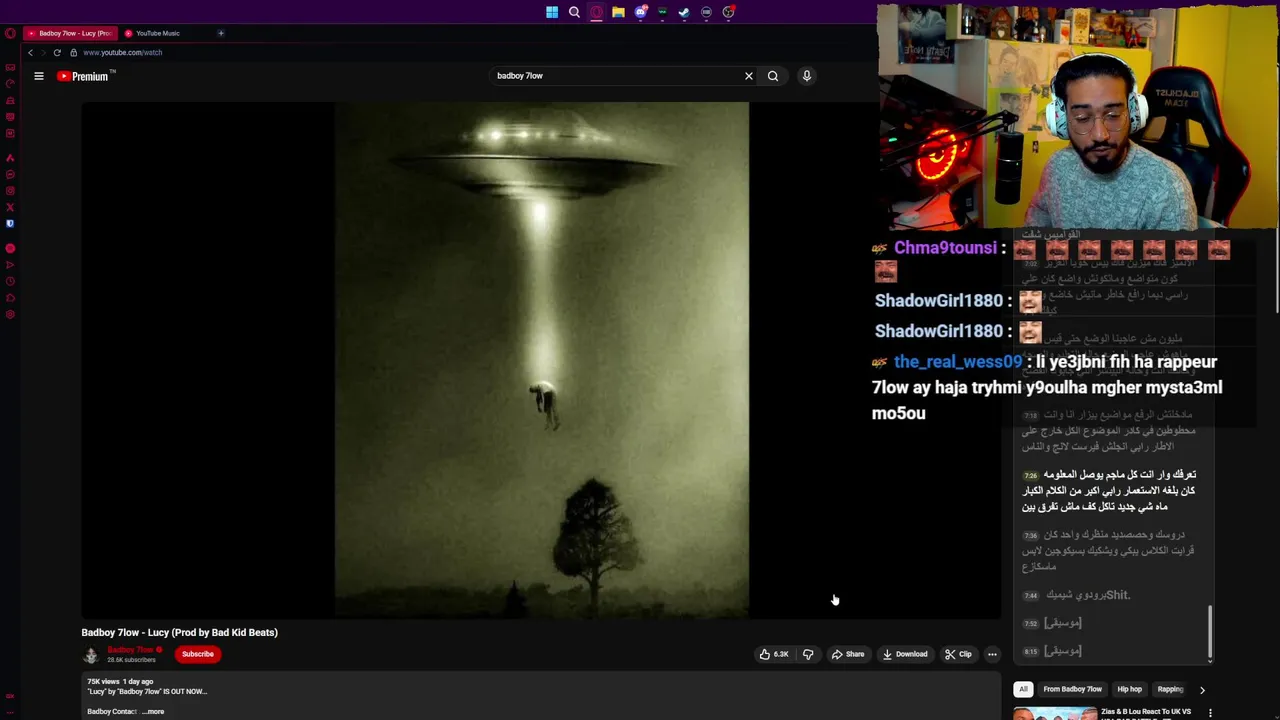Open Messenger in Opera sidebar
Screen dimensions: 1280x720
[10, 174]
